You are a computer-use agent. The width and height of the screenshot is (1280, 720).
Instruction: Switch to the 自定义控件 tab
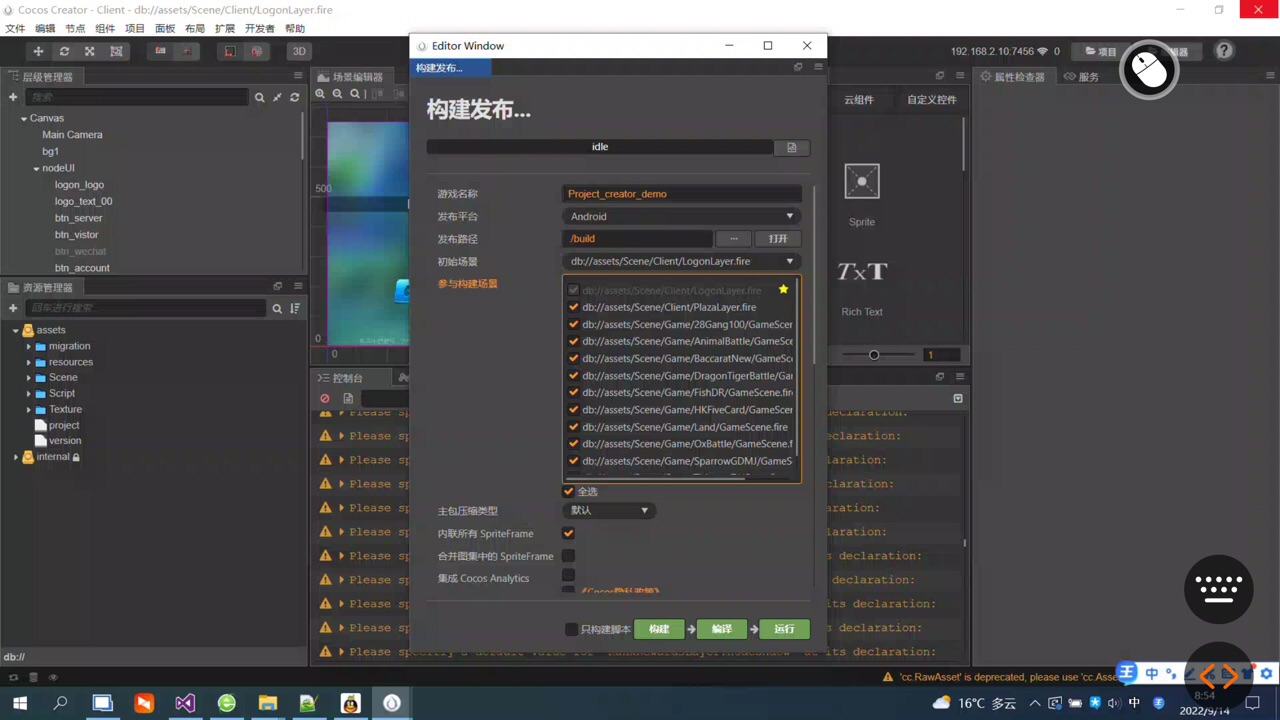932,99
